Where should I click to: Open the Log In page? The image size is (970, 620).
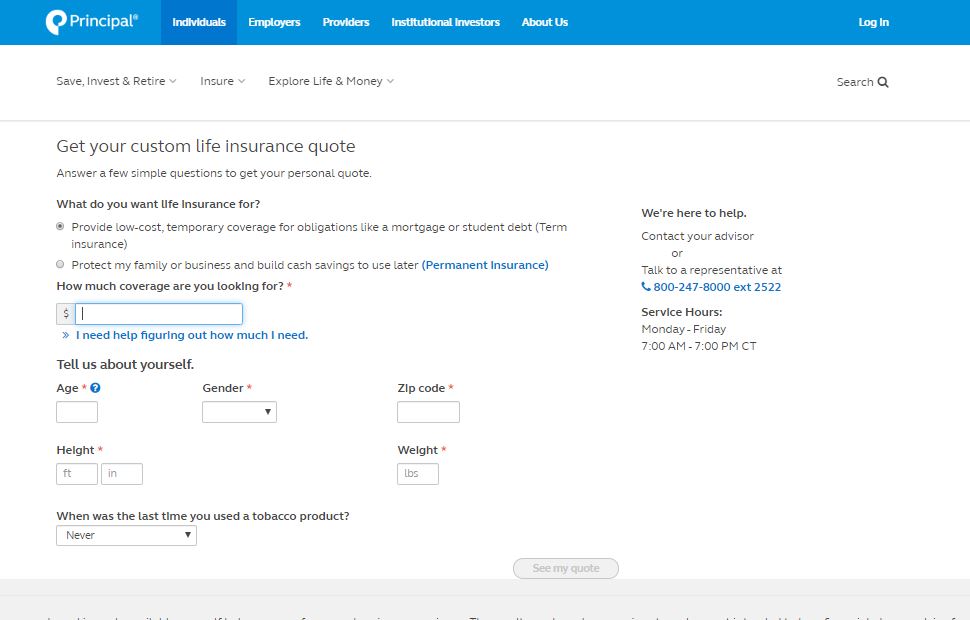click(873, 22)
